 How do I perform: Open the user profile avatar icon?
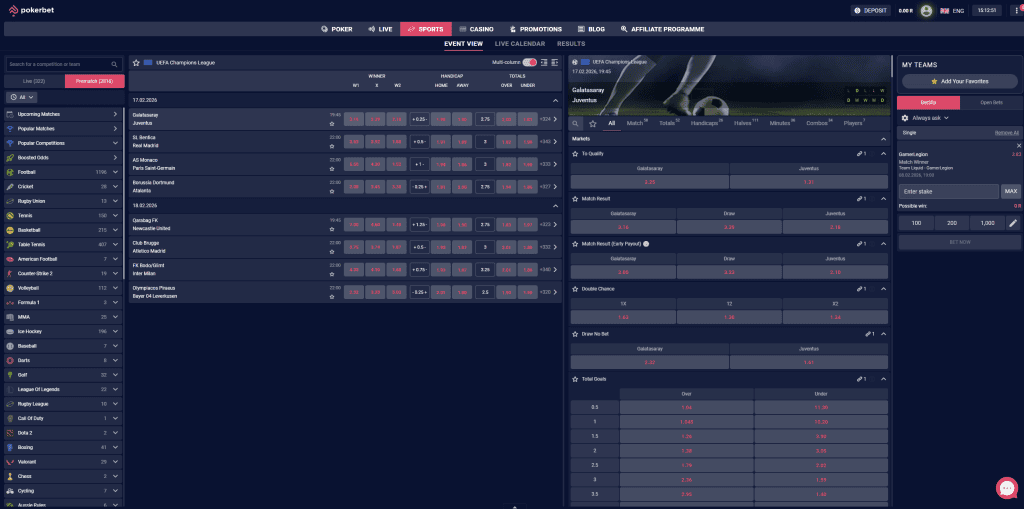coord(926,10)
